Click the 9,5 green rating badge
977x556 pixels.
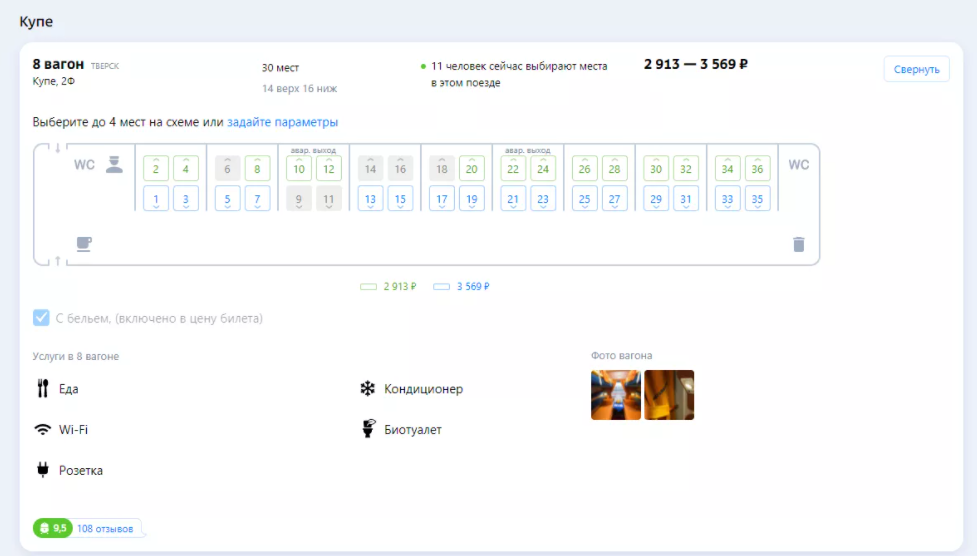tap(53, 529)
